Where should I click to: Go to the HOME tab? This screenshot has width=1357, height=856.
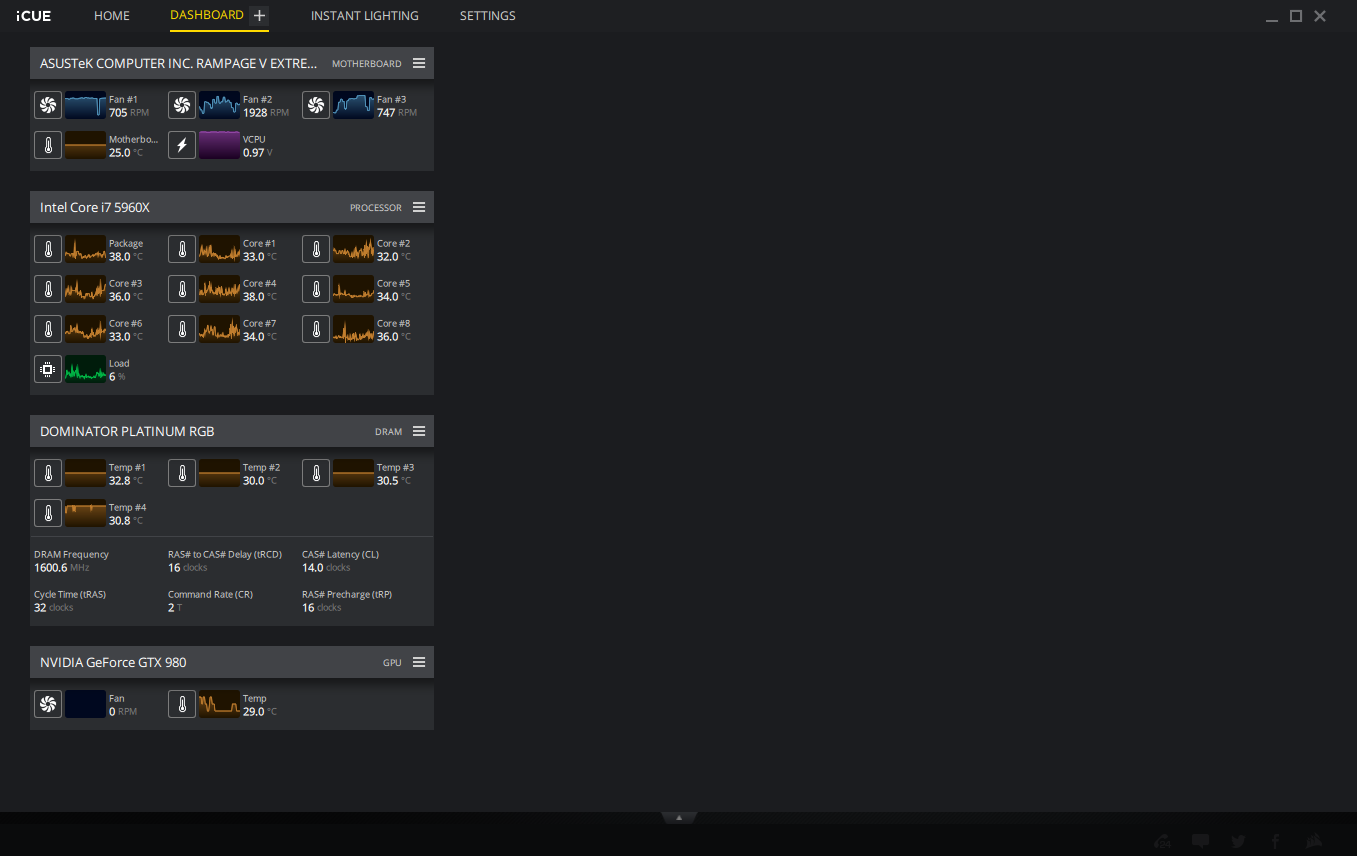(112, 16)
